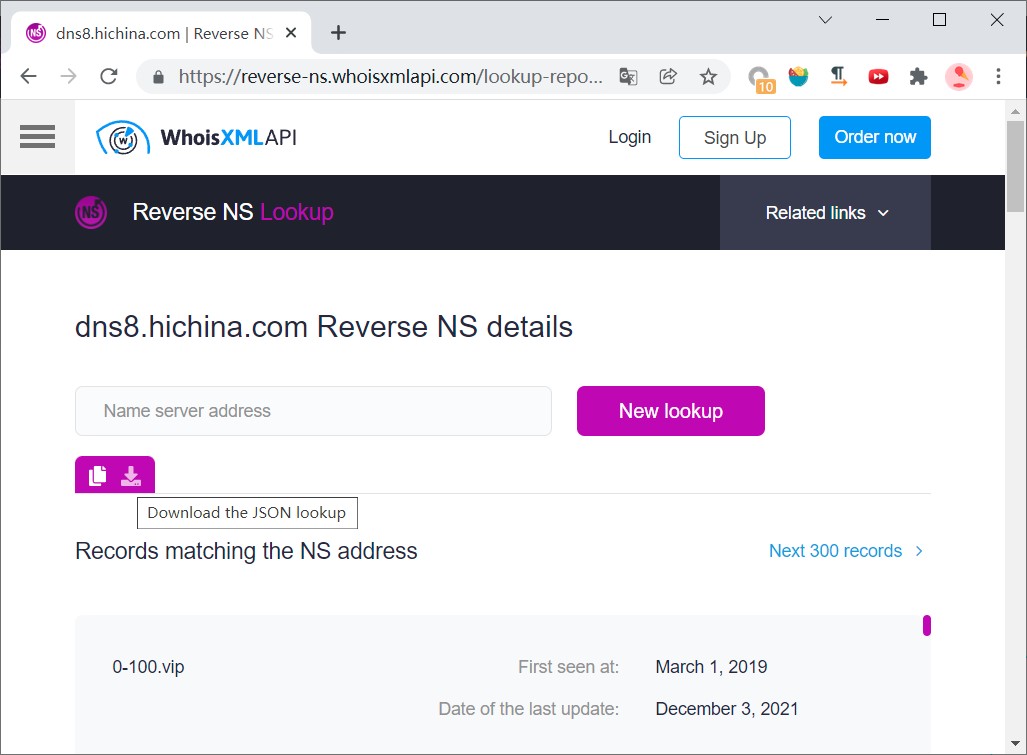Bookmark this page with the star
Image resolution: width=1027 pixels, height=755 pixels.
coord(708,77)
